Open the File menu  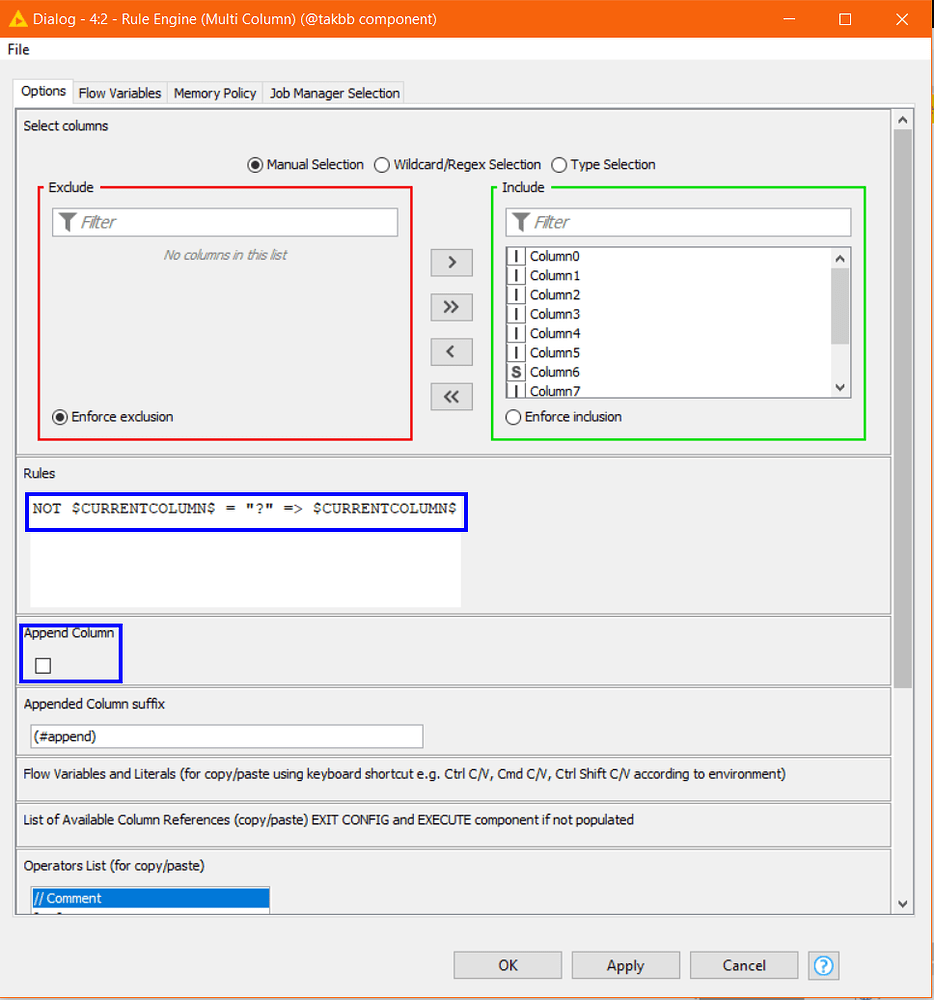tap(17, 49)
